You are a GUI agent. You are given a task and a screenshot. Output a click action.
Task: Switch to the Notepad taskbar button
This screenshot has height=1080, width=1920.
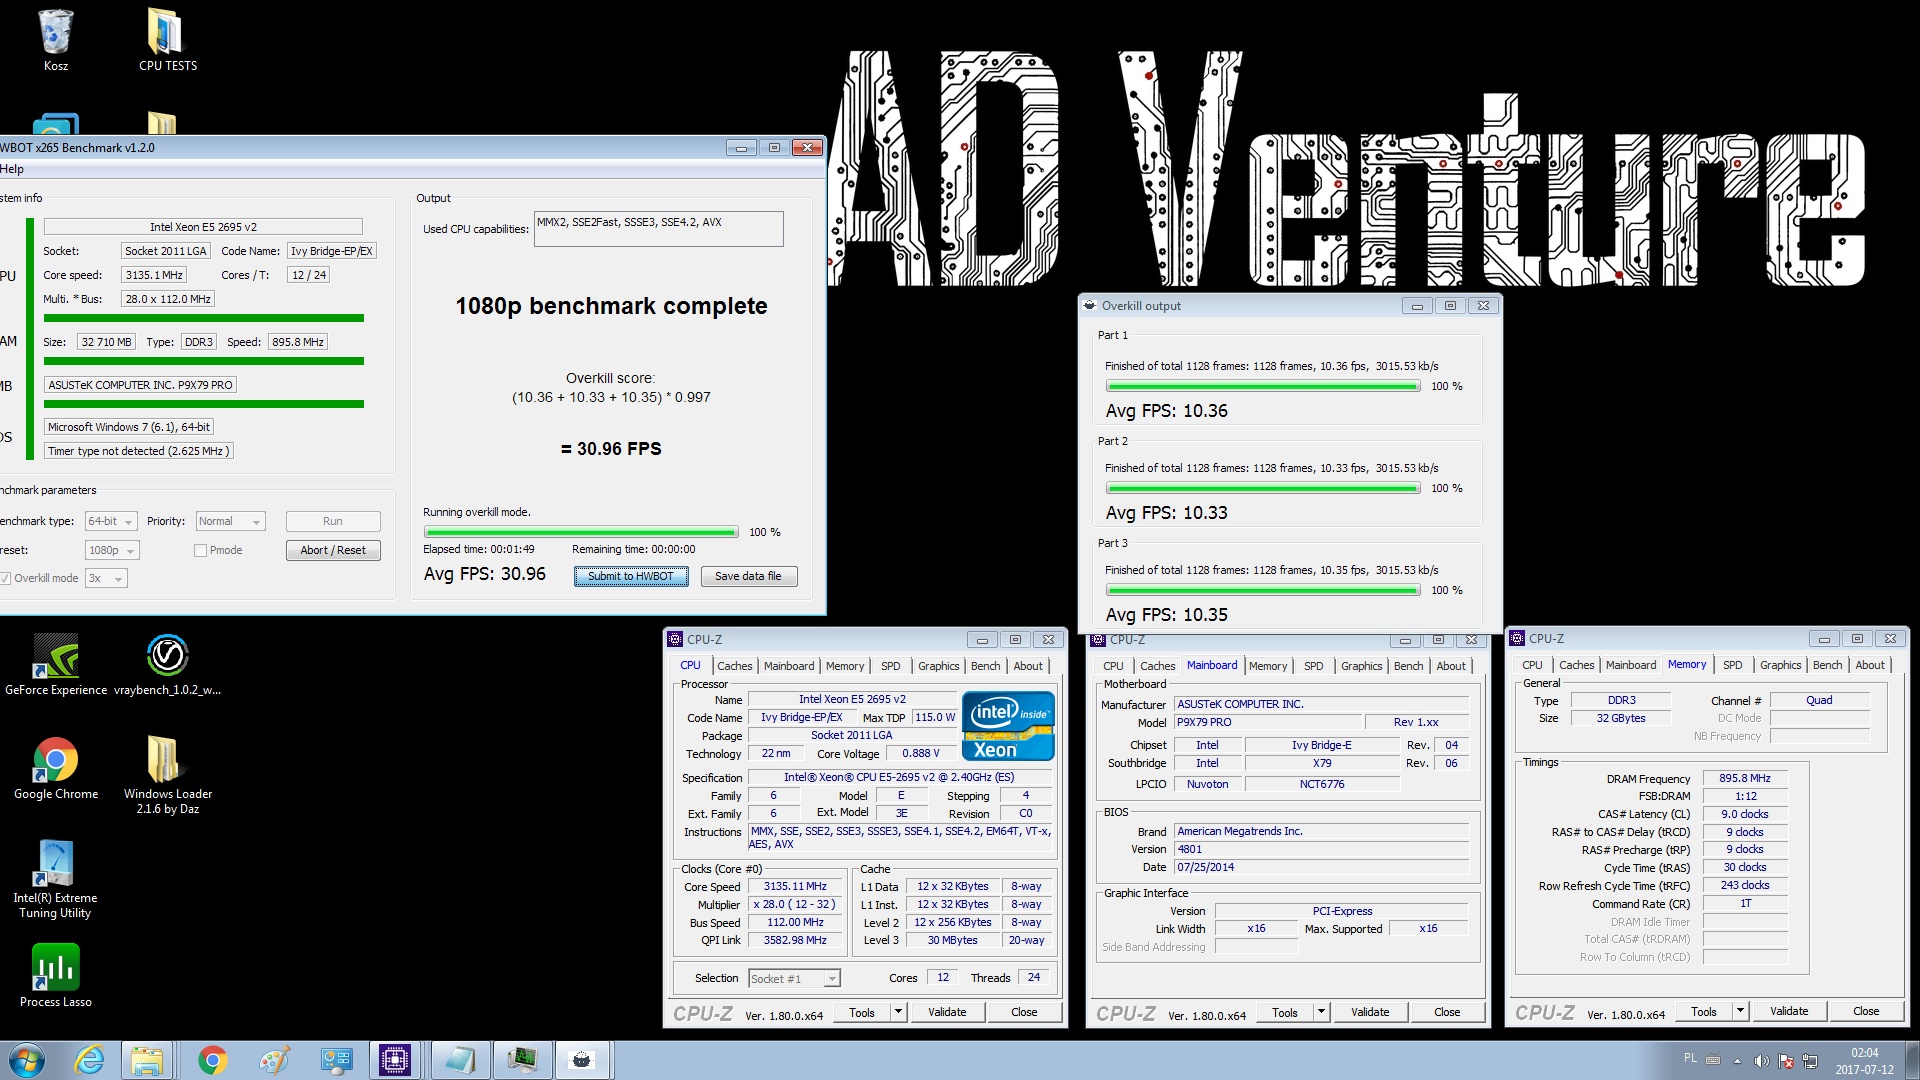[459, 1060]
